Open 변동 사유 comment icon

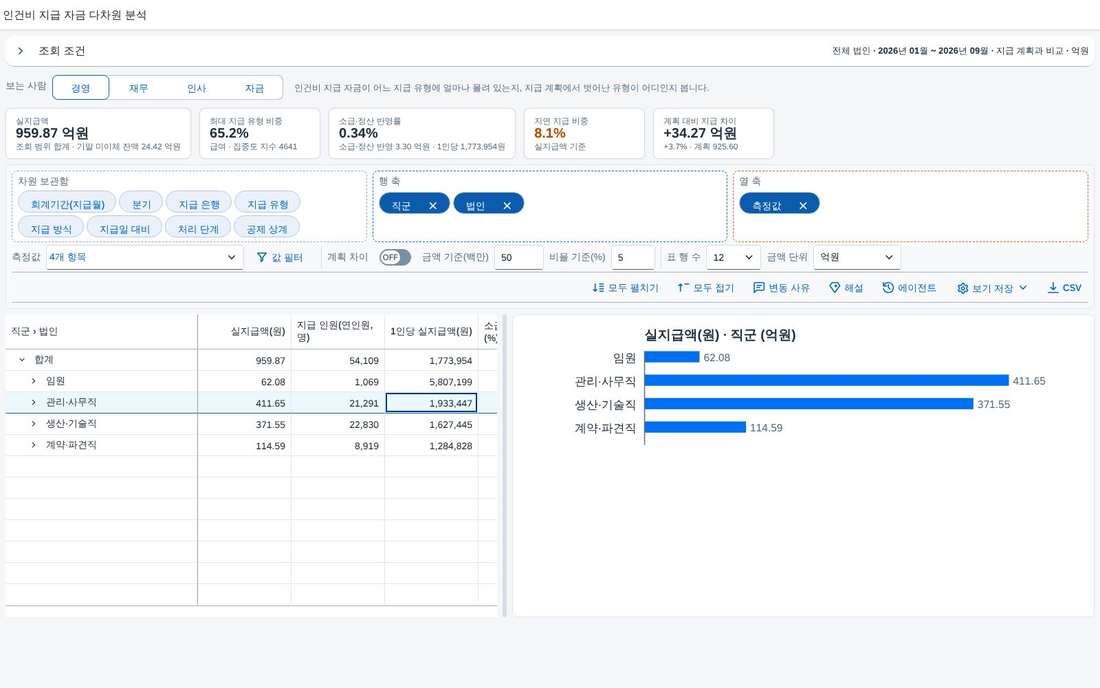(758, 288)
